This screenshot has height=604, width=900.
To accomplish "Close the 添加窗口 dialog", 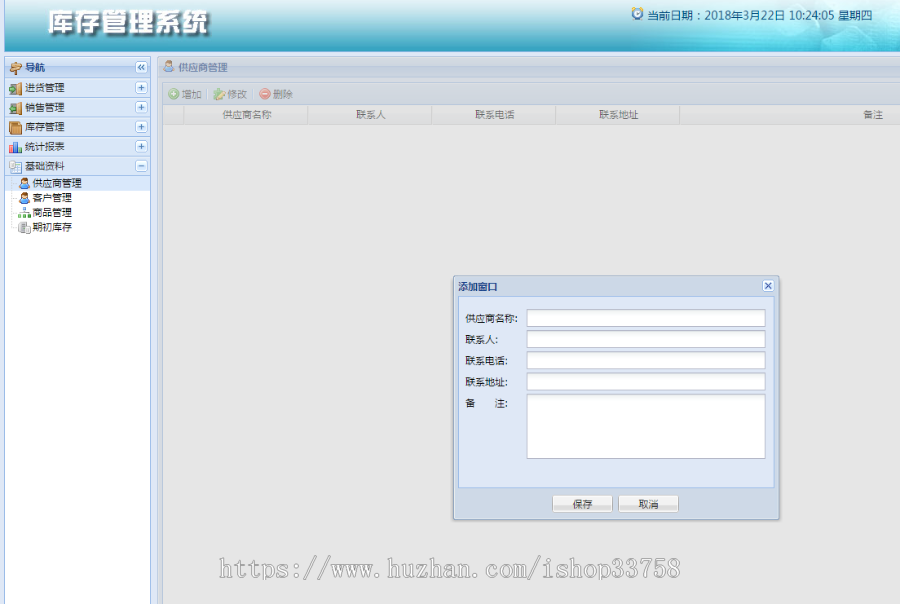I will point(768,285).
